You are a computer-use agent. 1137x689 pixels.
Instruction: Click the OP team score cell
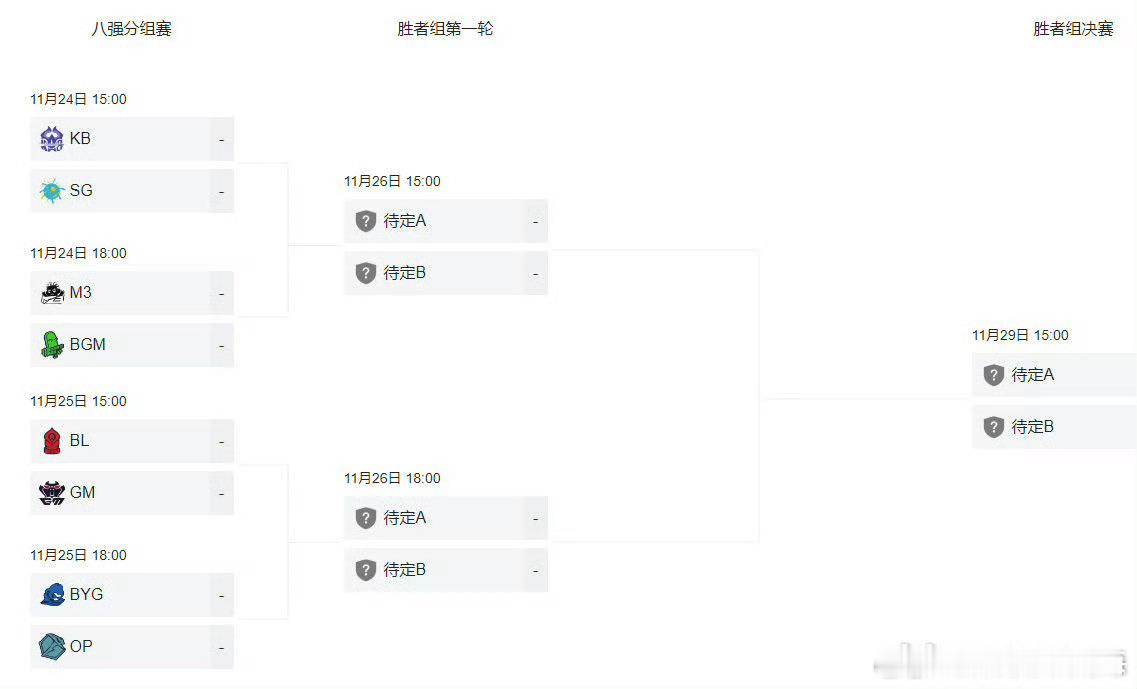coord(222,646)
